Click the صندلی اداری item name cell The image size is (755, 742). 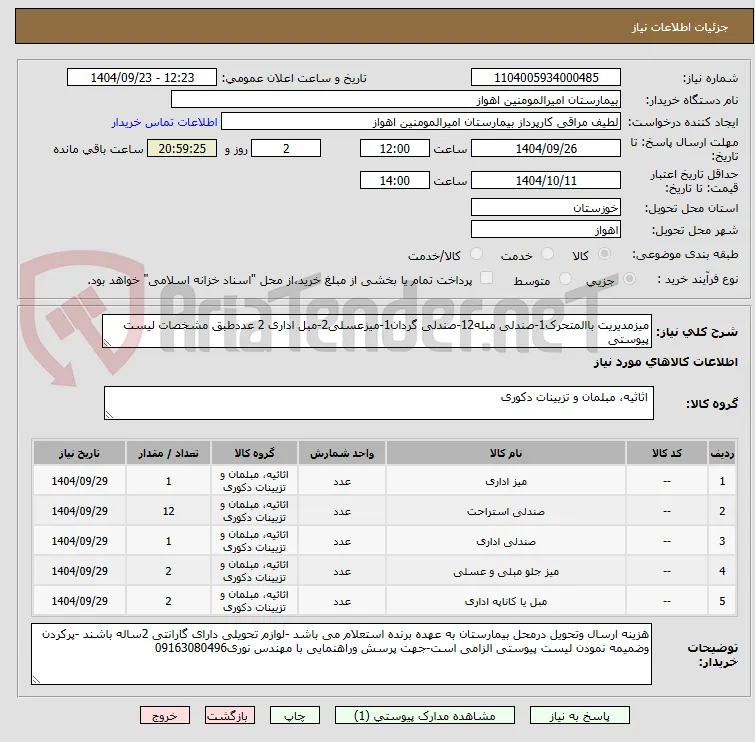(x=506, y=541)
